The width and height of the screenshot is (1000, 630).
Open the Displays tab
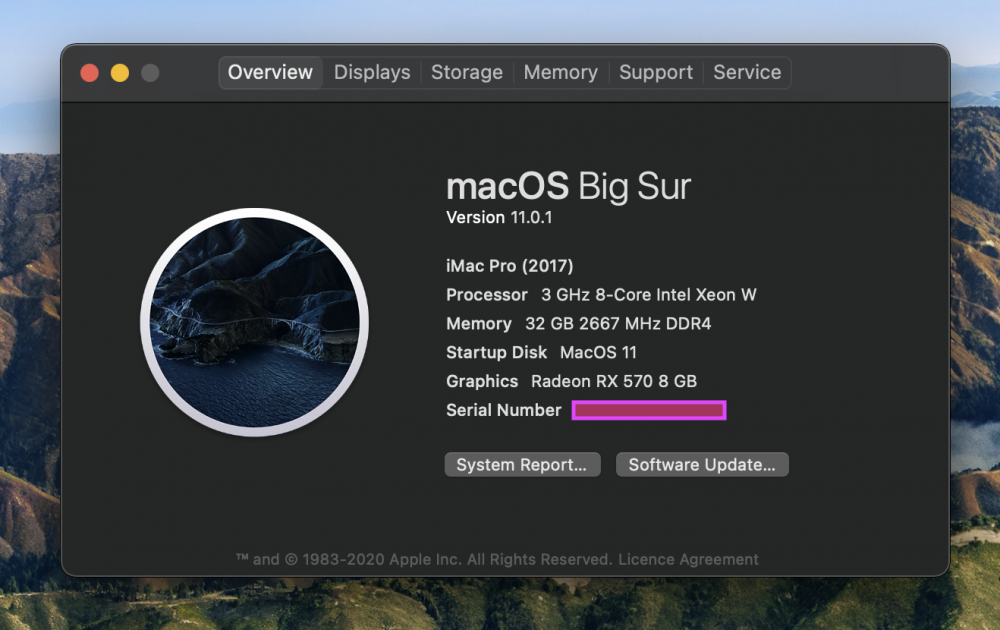click(372, 73)
